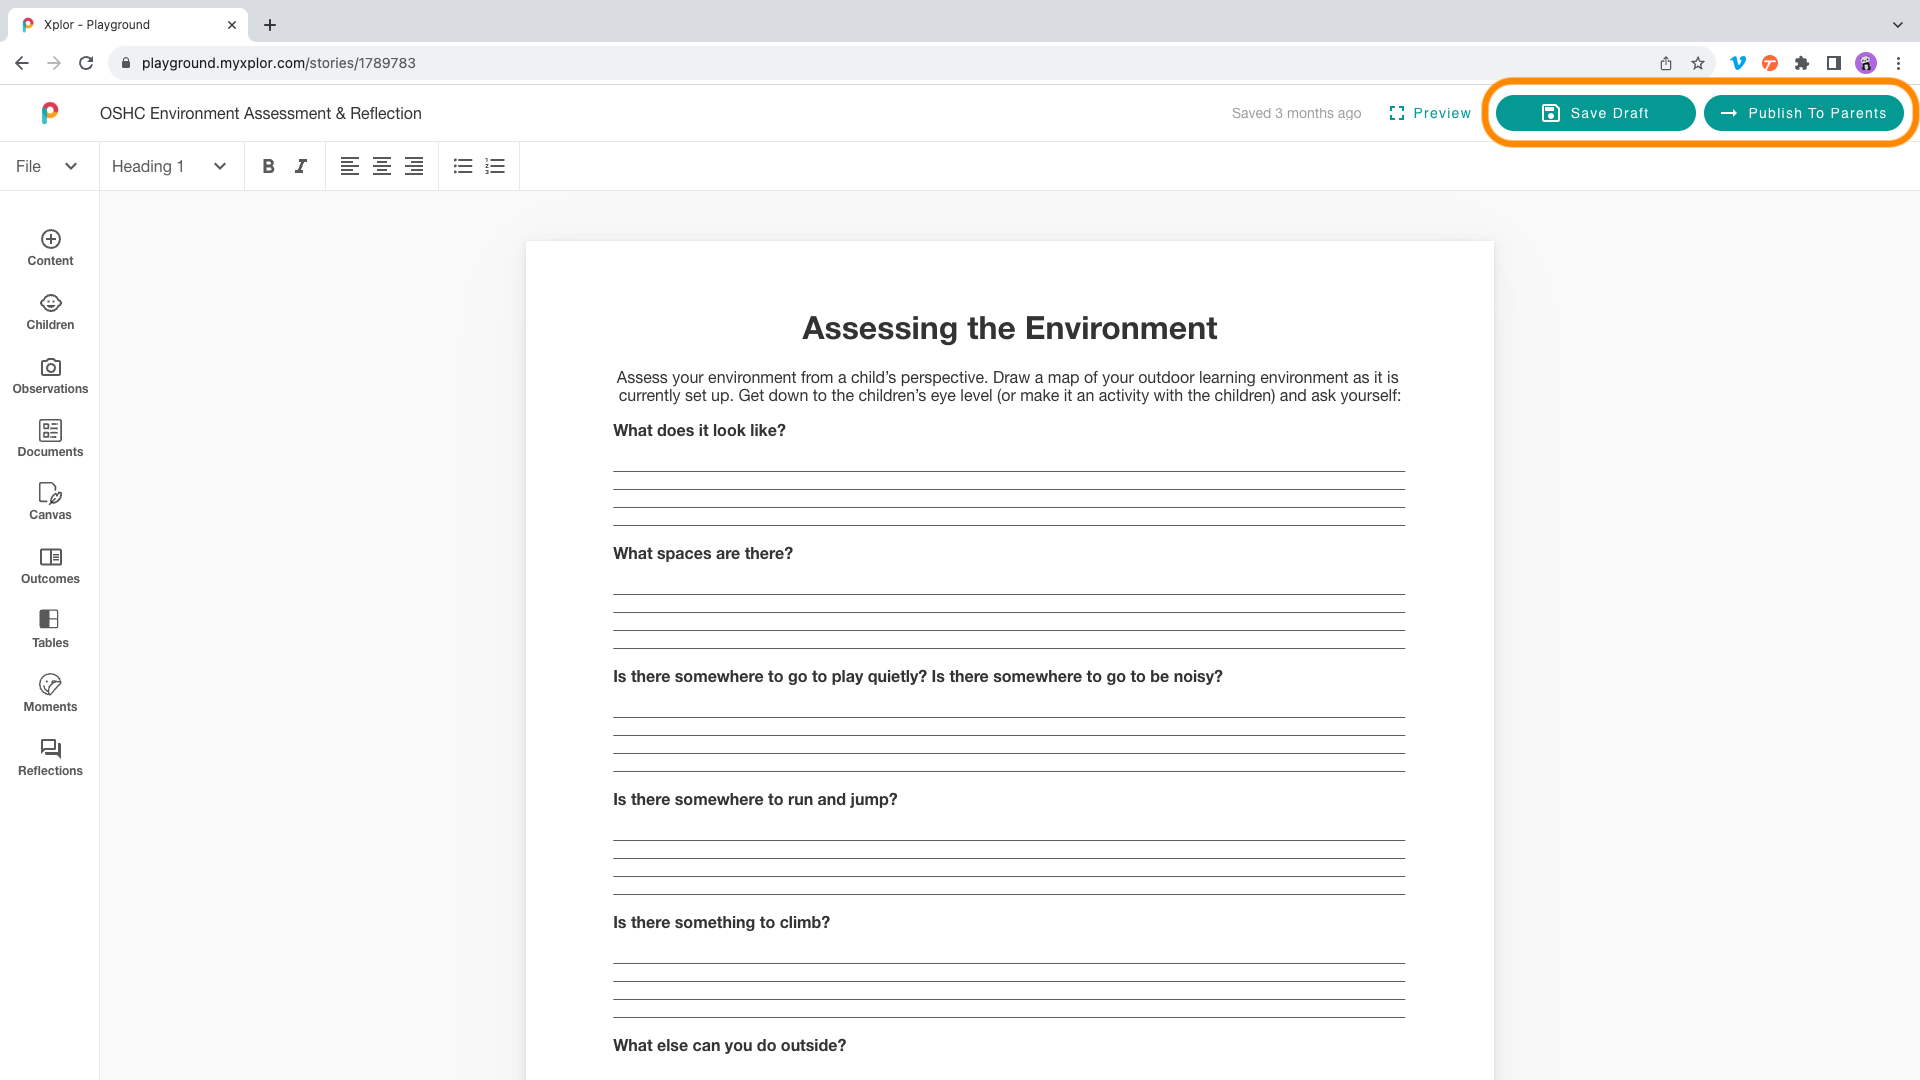
Task: Click the Documents sidebar icon
Action: point(50,438)
